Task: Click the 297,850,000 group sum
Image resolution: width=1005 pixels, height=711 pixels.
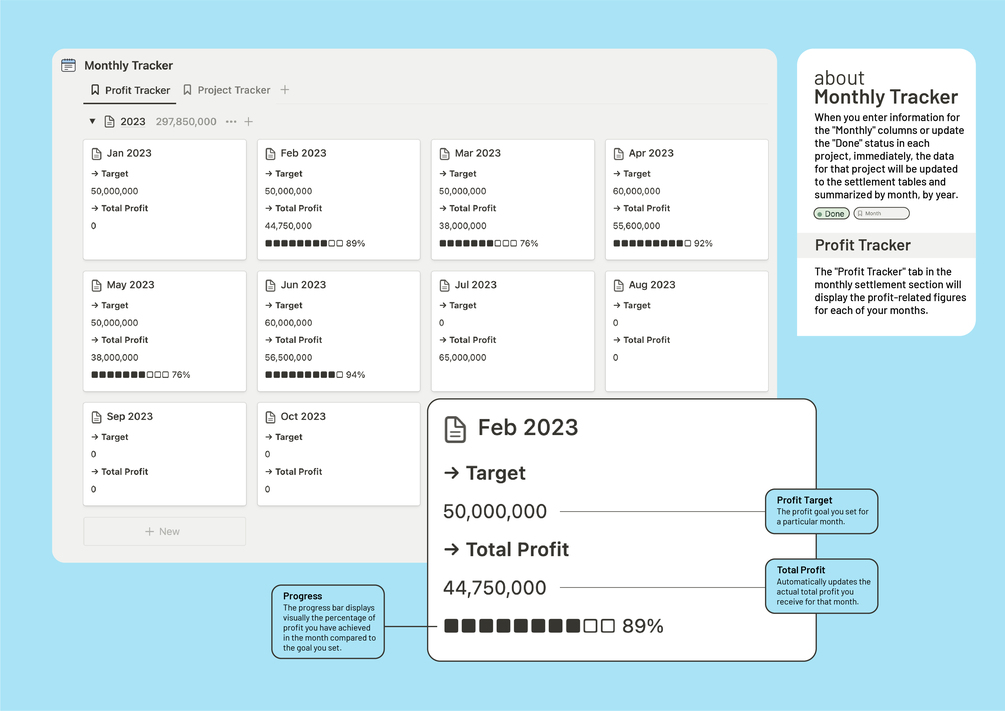Action: click(186, 122)
